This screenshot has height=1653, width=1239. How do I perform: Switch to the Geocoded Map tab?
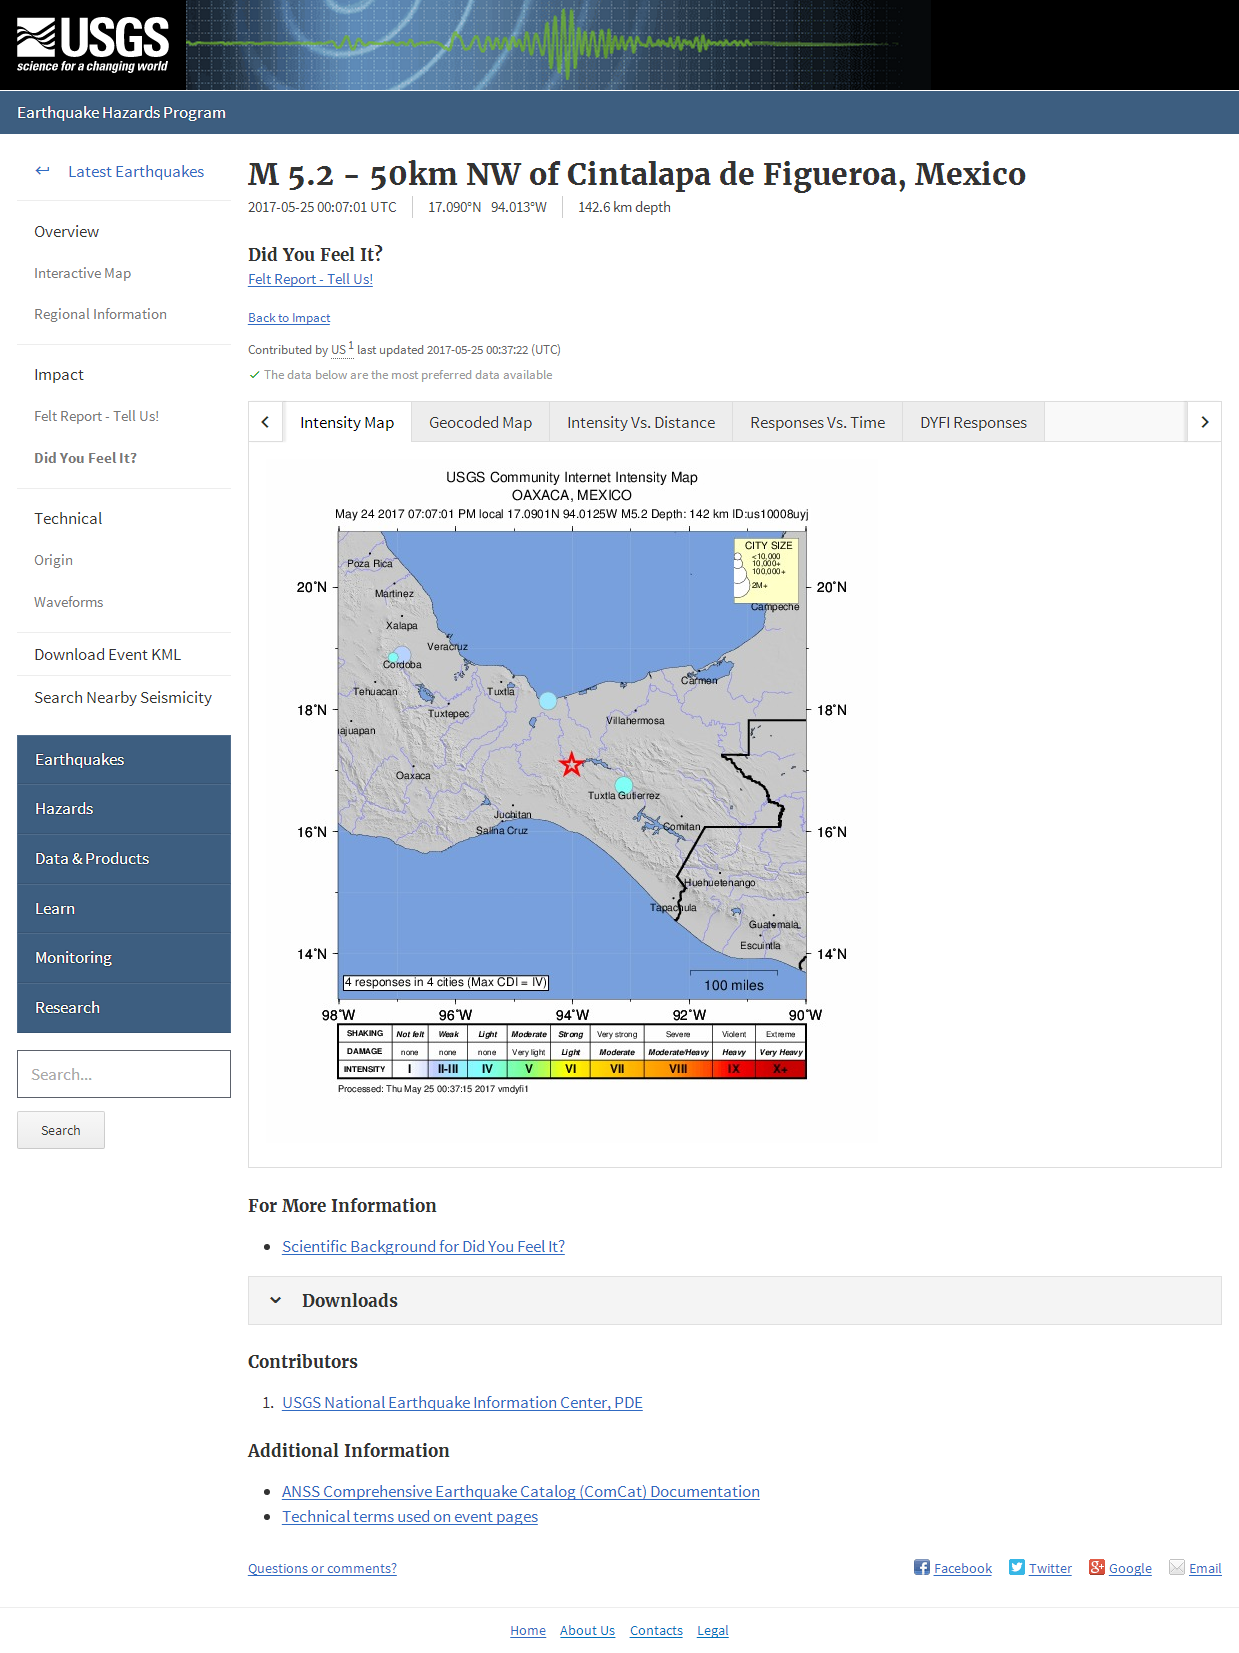(480, 422)
